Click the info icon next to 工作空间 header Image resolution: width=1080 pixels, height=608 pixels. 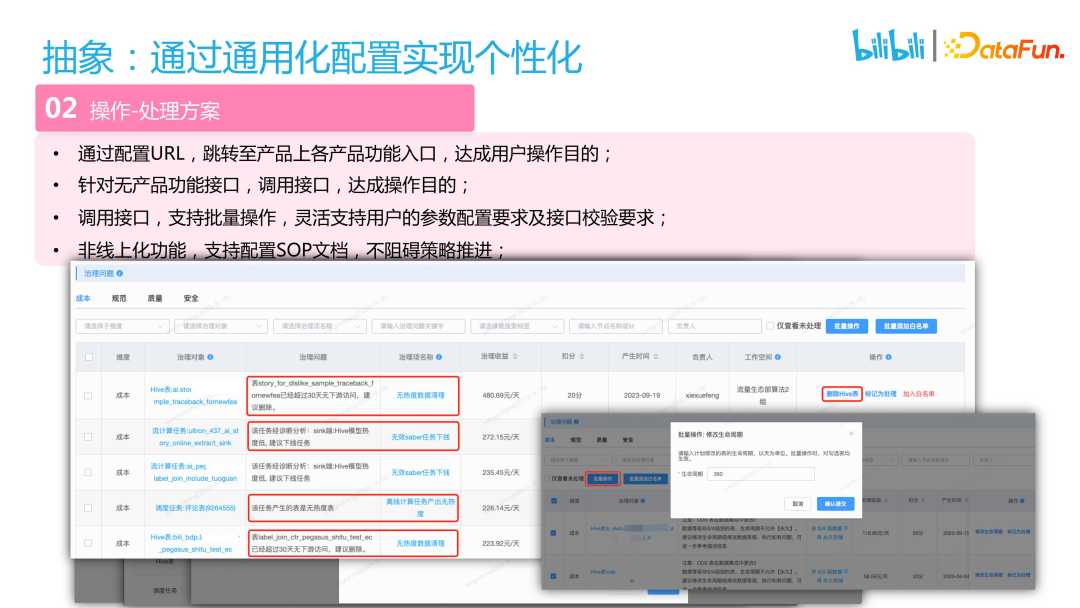(779, 356)
